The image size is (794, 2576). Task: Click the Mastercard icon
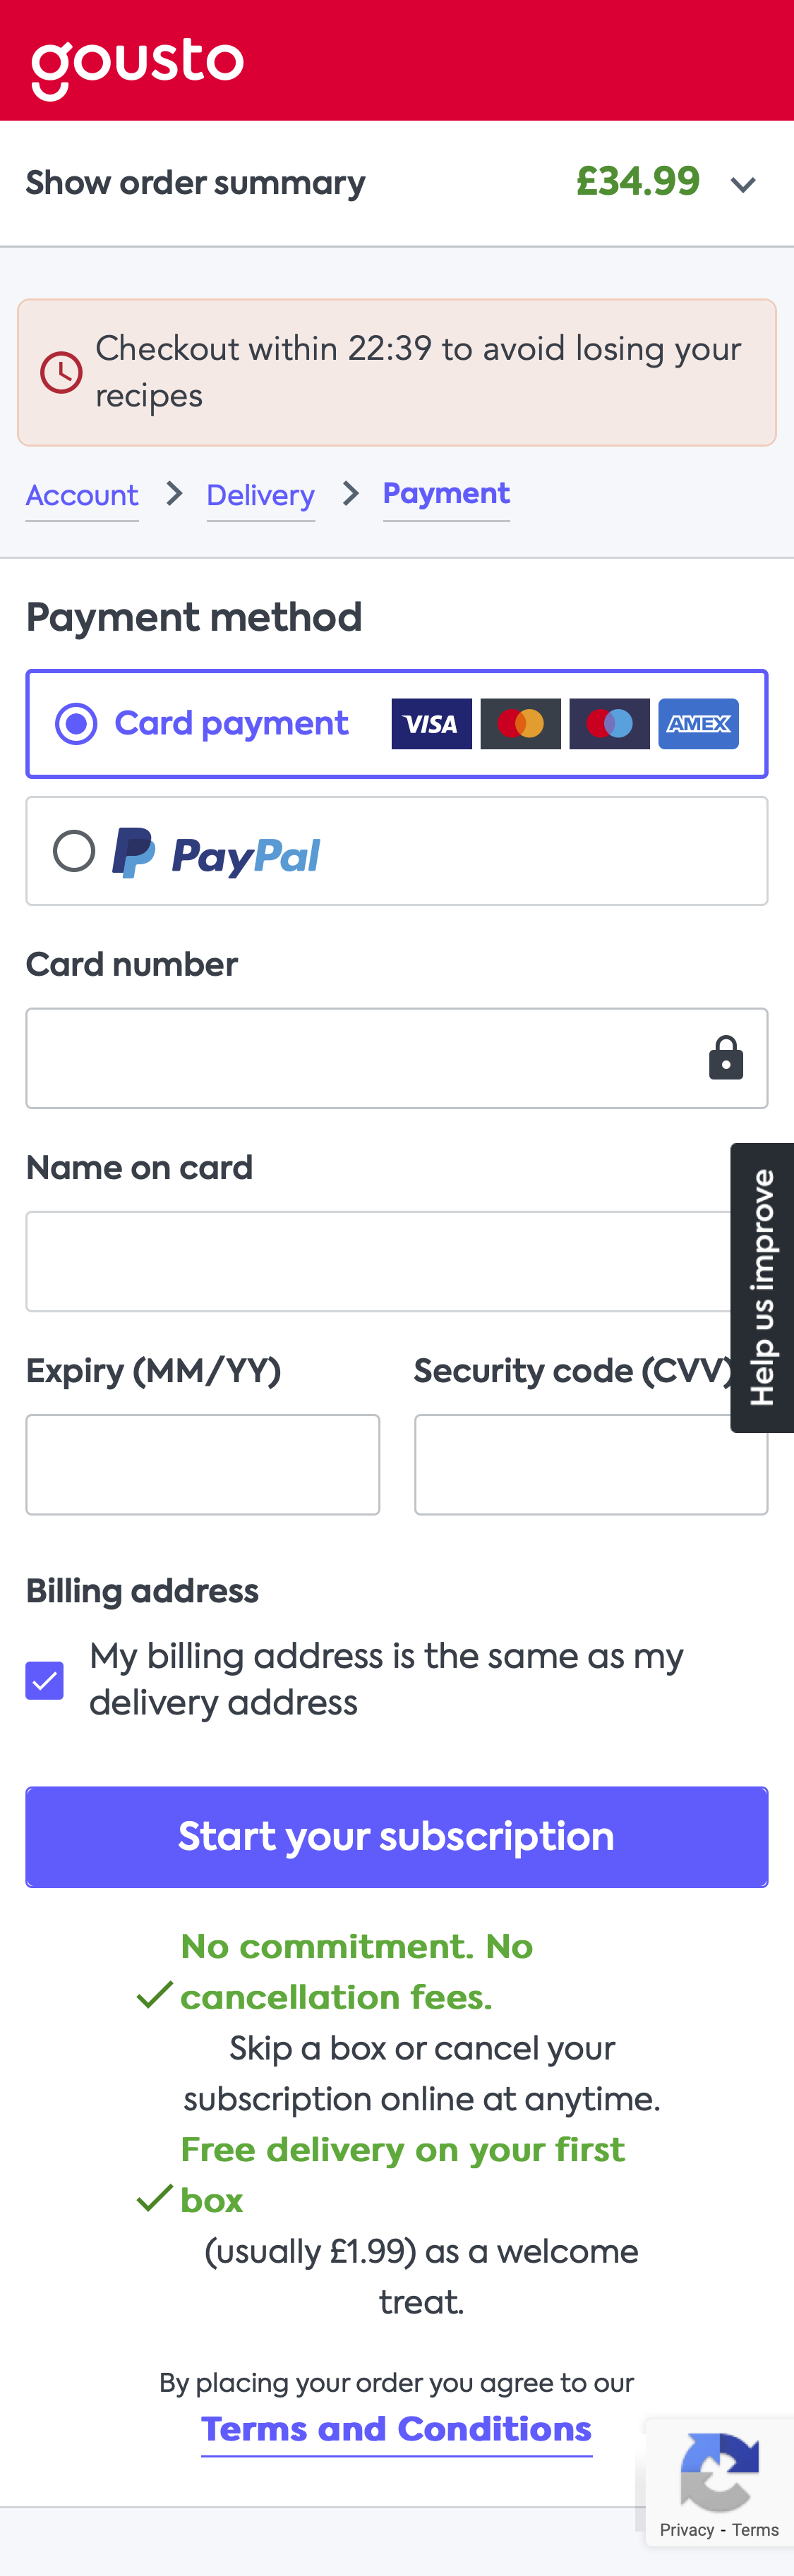pyautogui.click(x=520, y=723)
